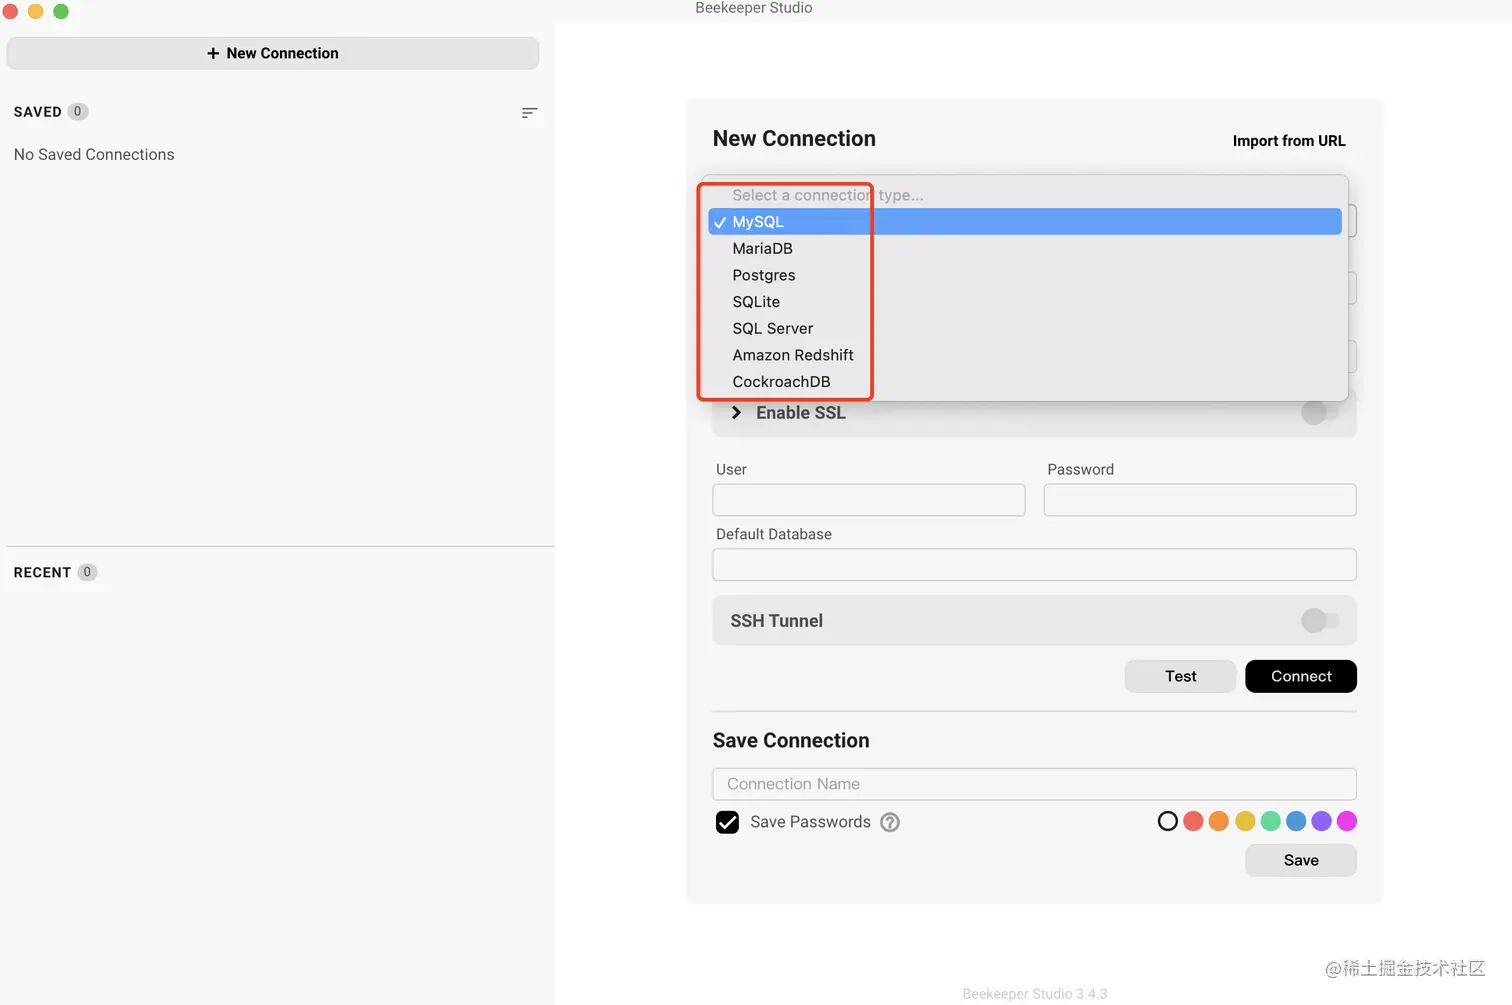This screenshot has height=1005, width=1512.
Task: Uncheck the Save Passwords checkbox
Action: pyautogui.click(x=727, y=822)
